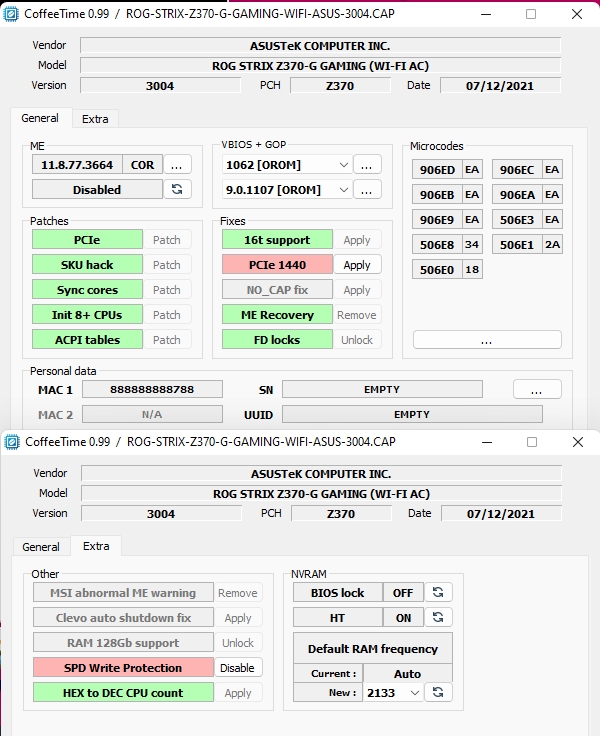Click CoffeeTime app icon in top window
Image resolution: width=600 pixels, height=736 pixels.
pos(11,14)
